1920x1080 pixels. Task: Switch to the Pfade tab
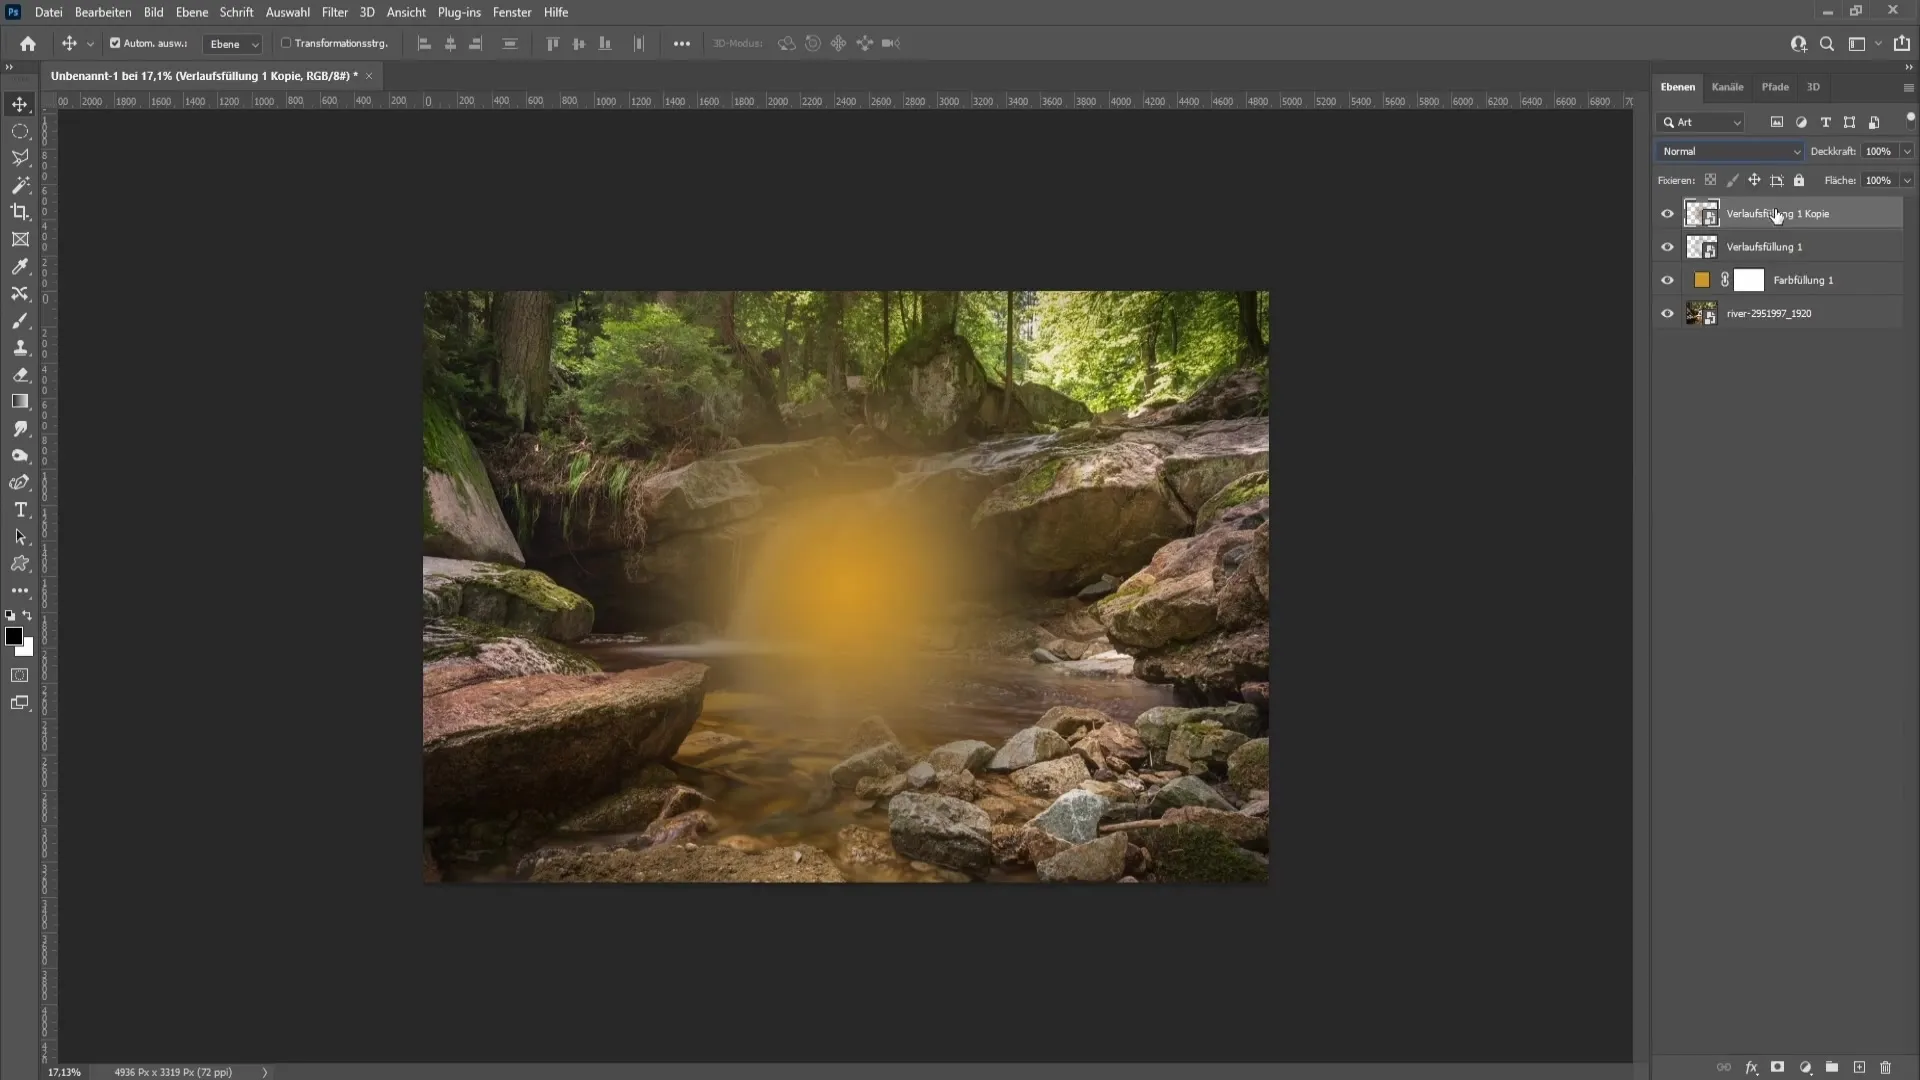[x=1775, y=86]
